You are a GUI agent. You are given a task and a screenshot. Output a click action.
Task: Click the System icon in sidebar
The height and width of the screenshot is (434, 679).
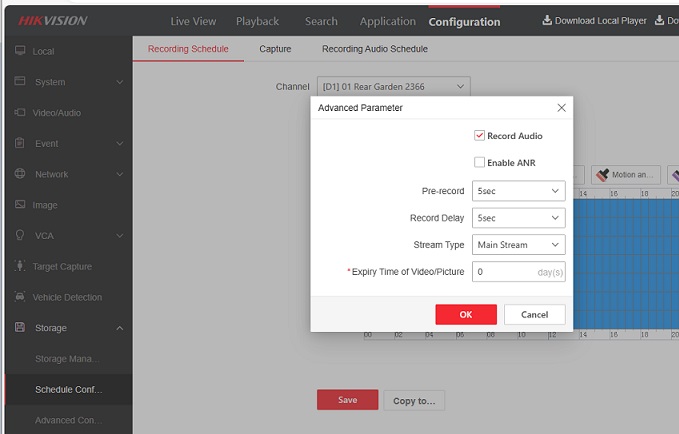[20, 82]
